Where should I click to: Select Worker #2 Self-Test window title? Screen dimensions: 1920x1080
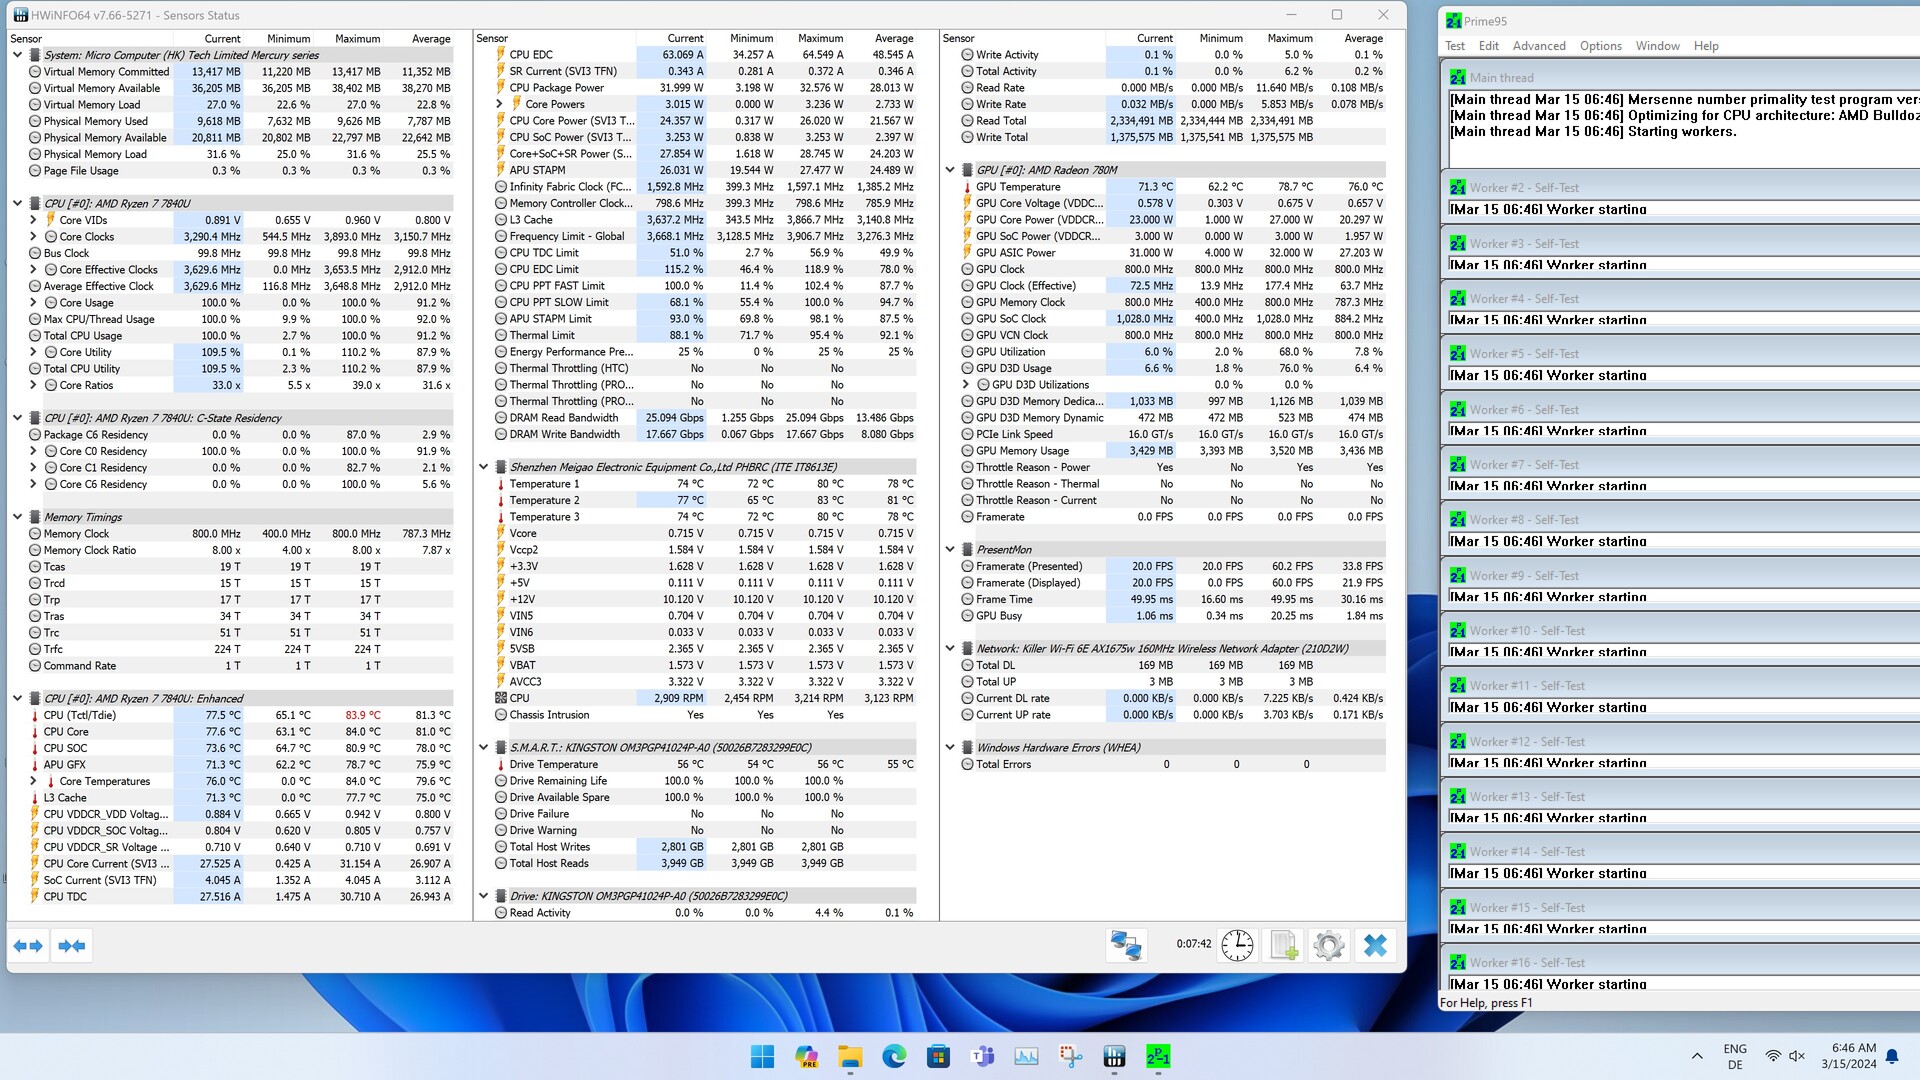(x=1524, y=188)
